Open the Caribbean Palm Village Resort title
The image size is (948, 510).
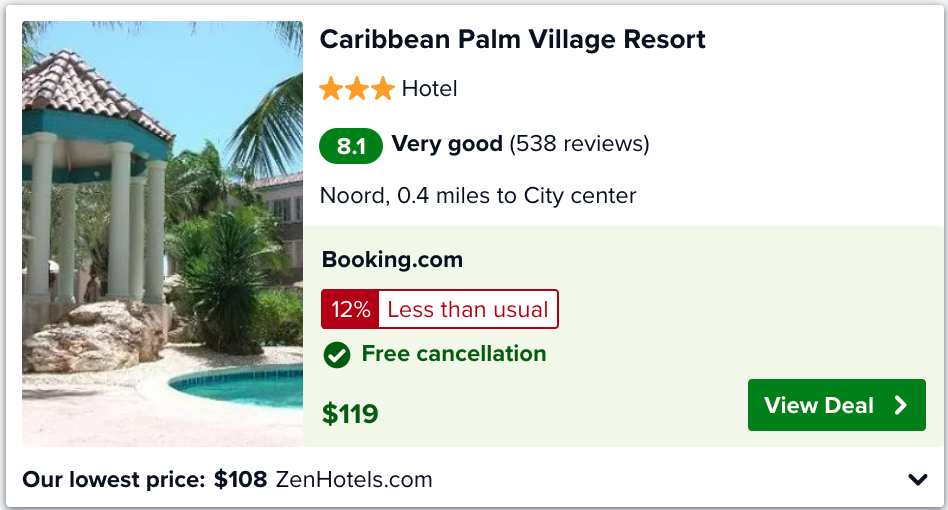pos(512,40)
